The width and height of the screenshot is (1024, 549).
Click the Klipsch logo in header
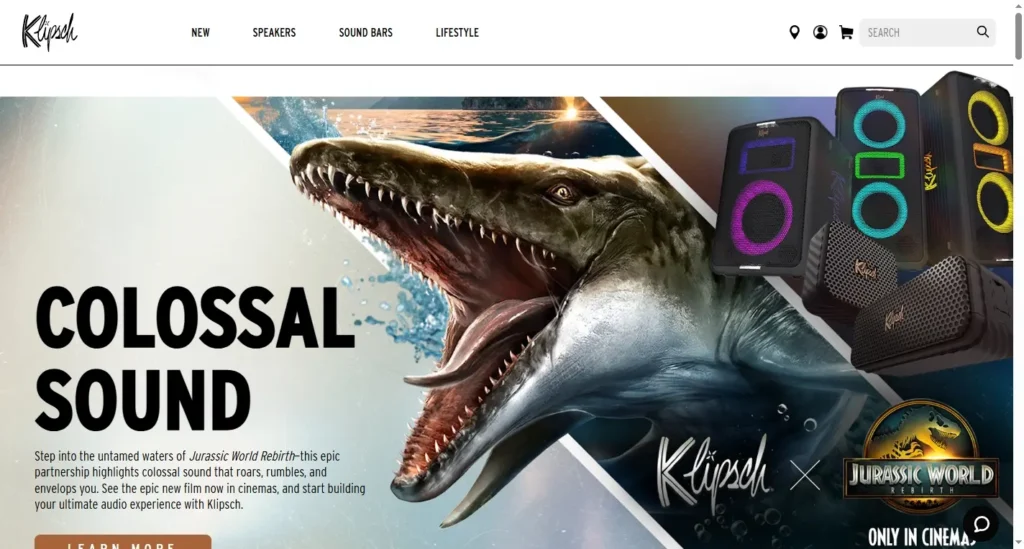[50, 32]
